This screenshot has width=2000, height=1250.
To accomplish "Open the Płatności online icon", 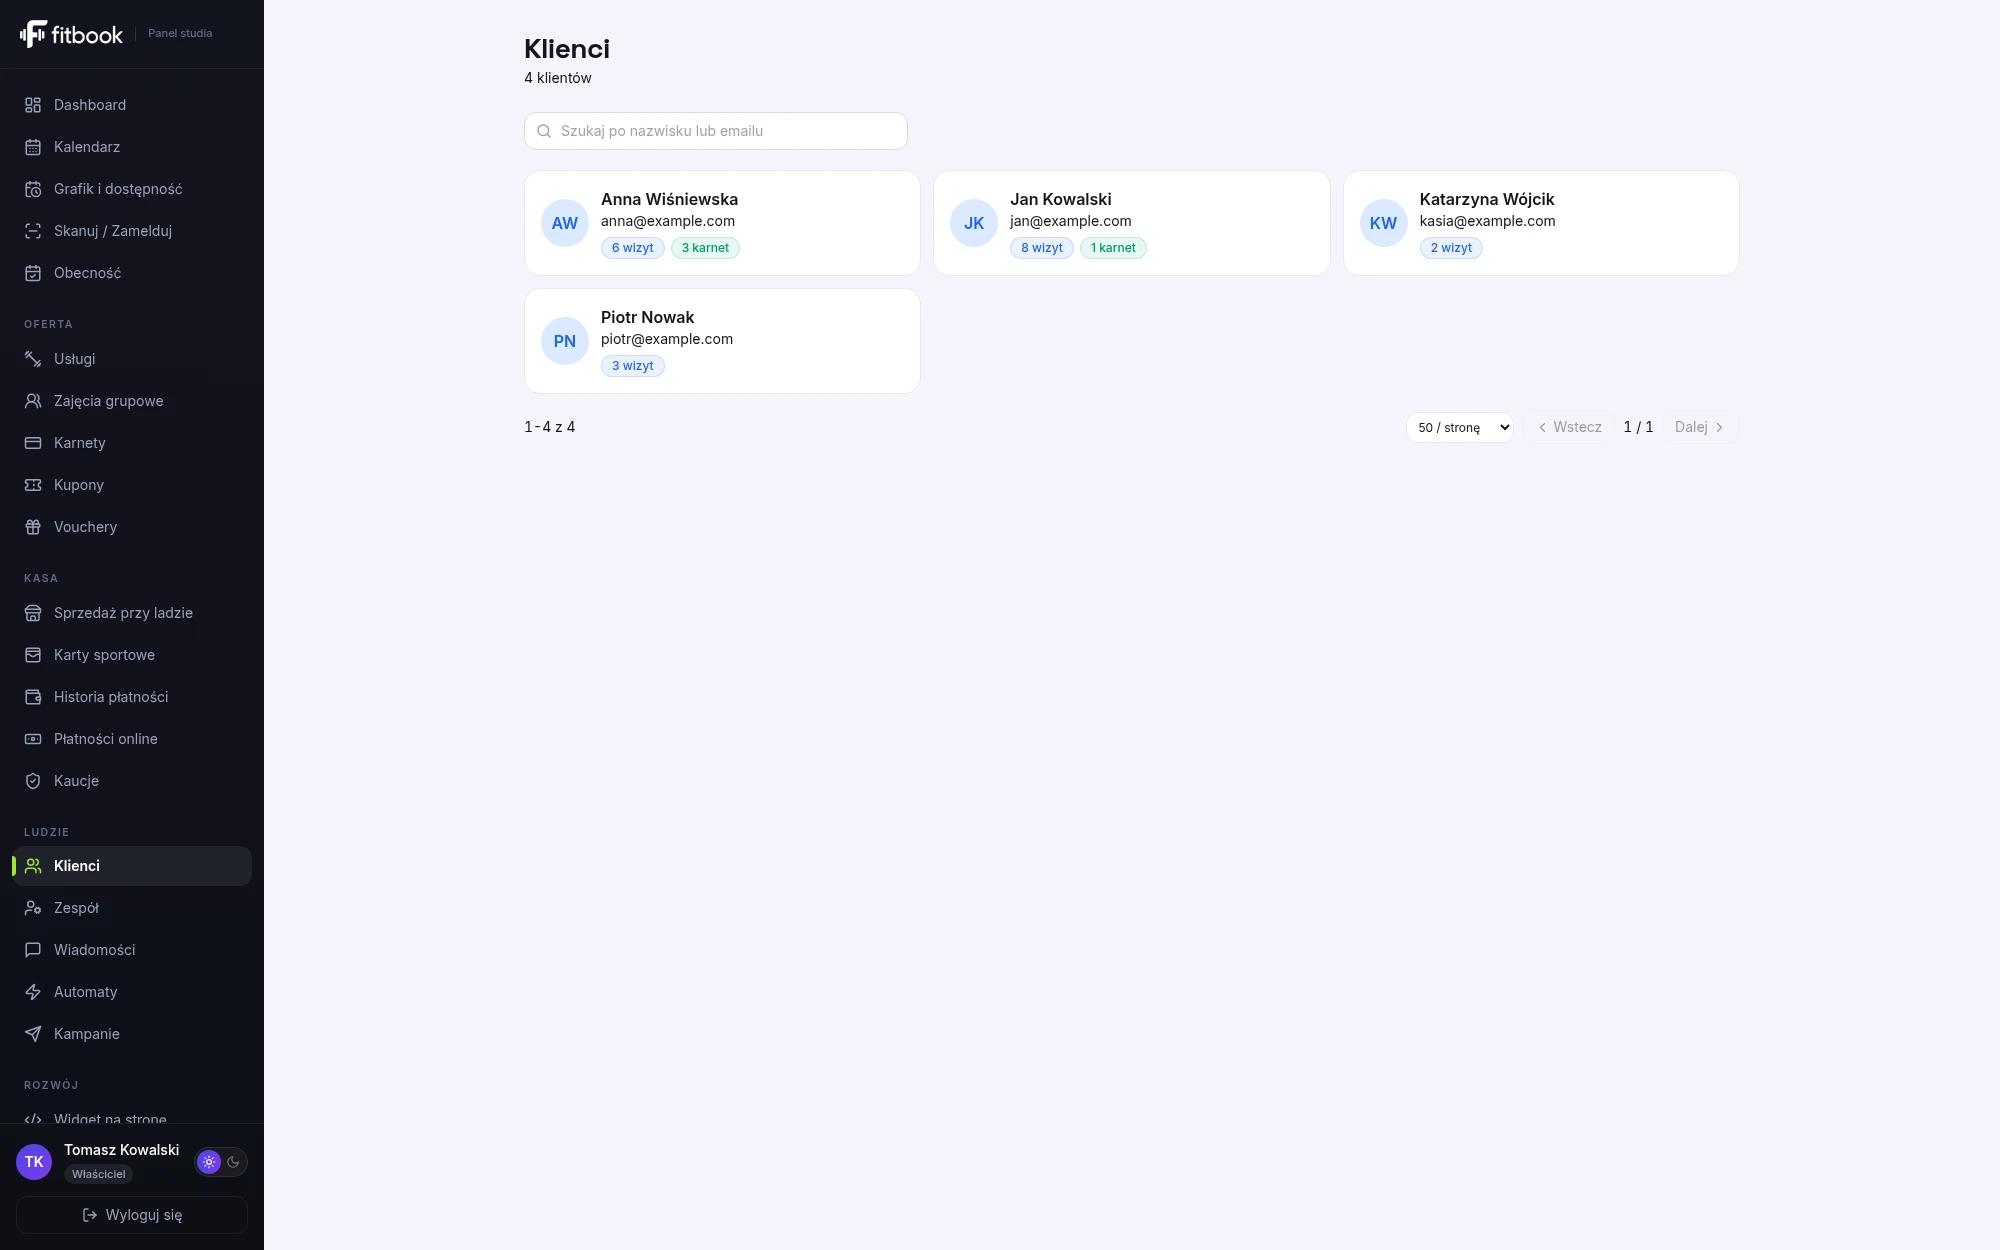I will coord(33,739).
